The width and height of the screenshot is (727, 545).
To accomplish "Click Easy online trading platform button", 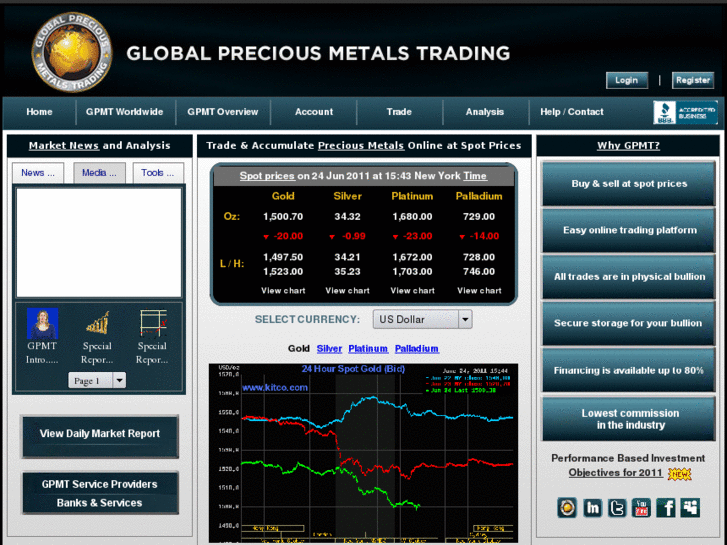I will (629, 230).
